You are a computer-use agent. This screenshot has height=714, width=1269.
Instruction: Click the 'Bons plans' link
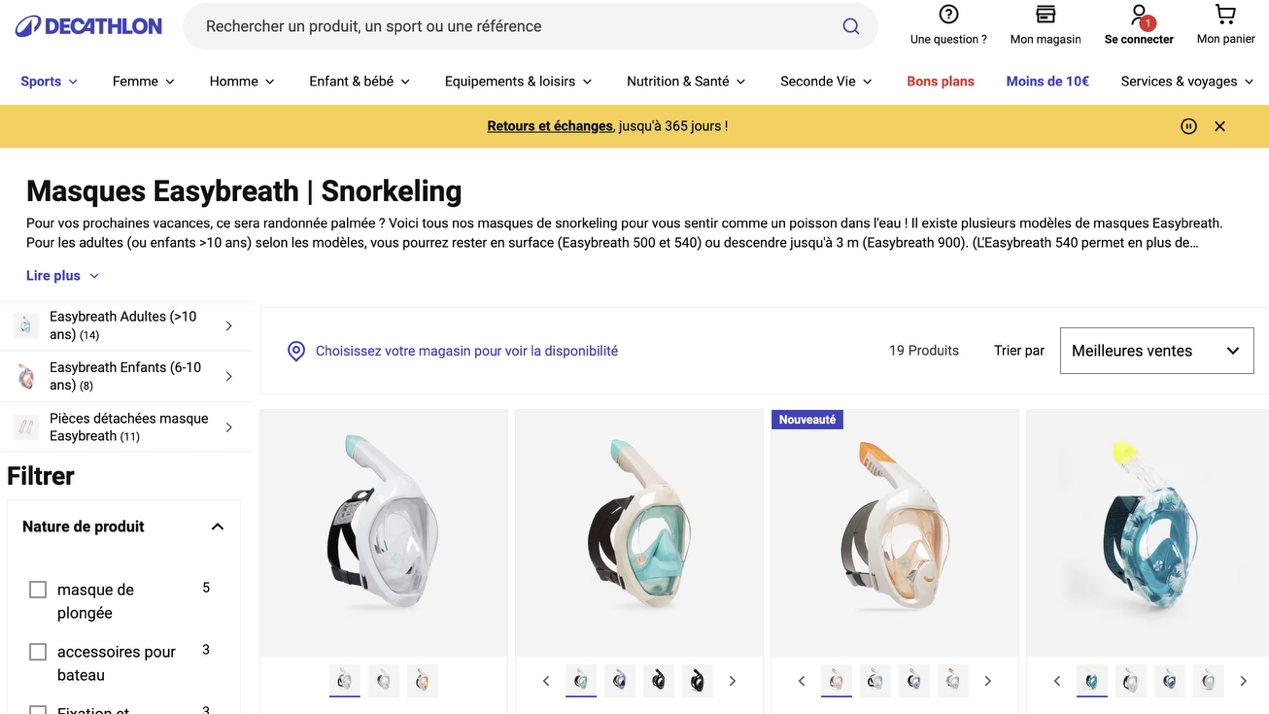pyautogui.click(x=940, y=81)
